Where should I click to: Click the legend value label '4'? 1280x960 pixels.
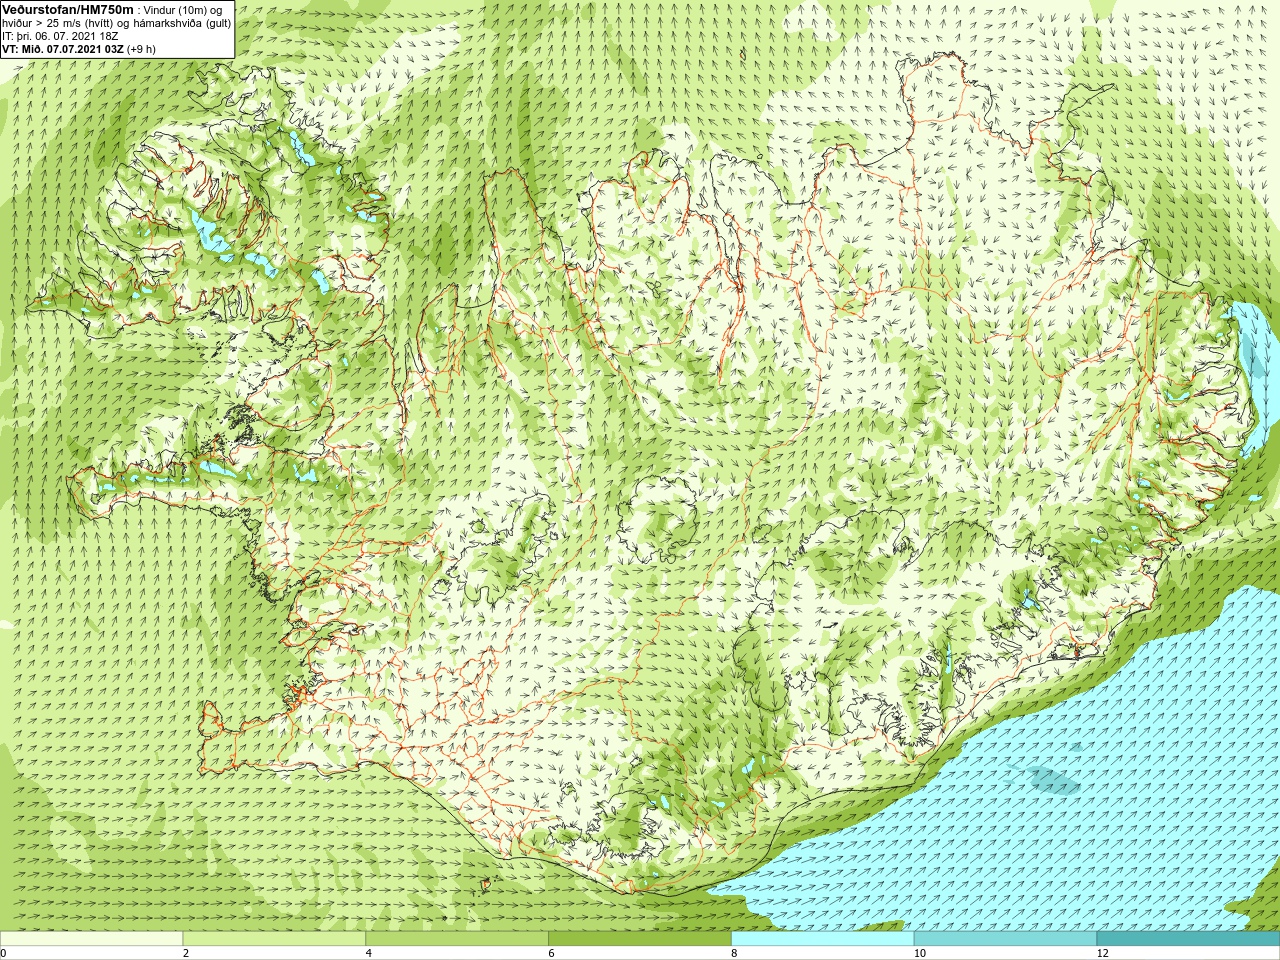(369, 953)
